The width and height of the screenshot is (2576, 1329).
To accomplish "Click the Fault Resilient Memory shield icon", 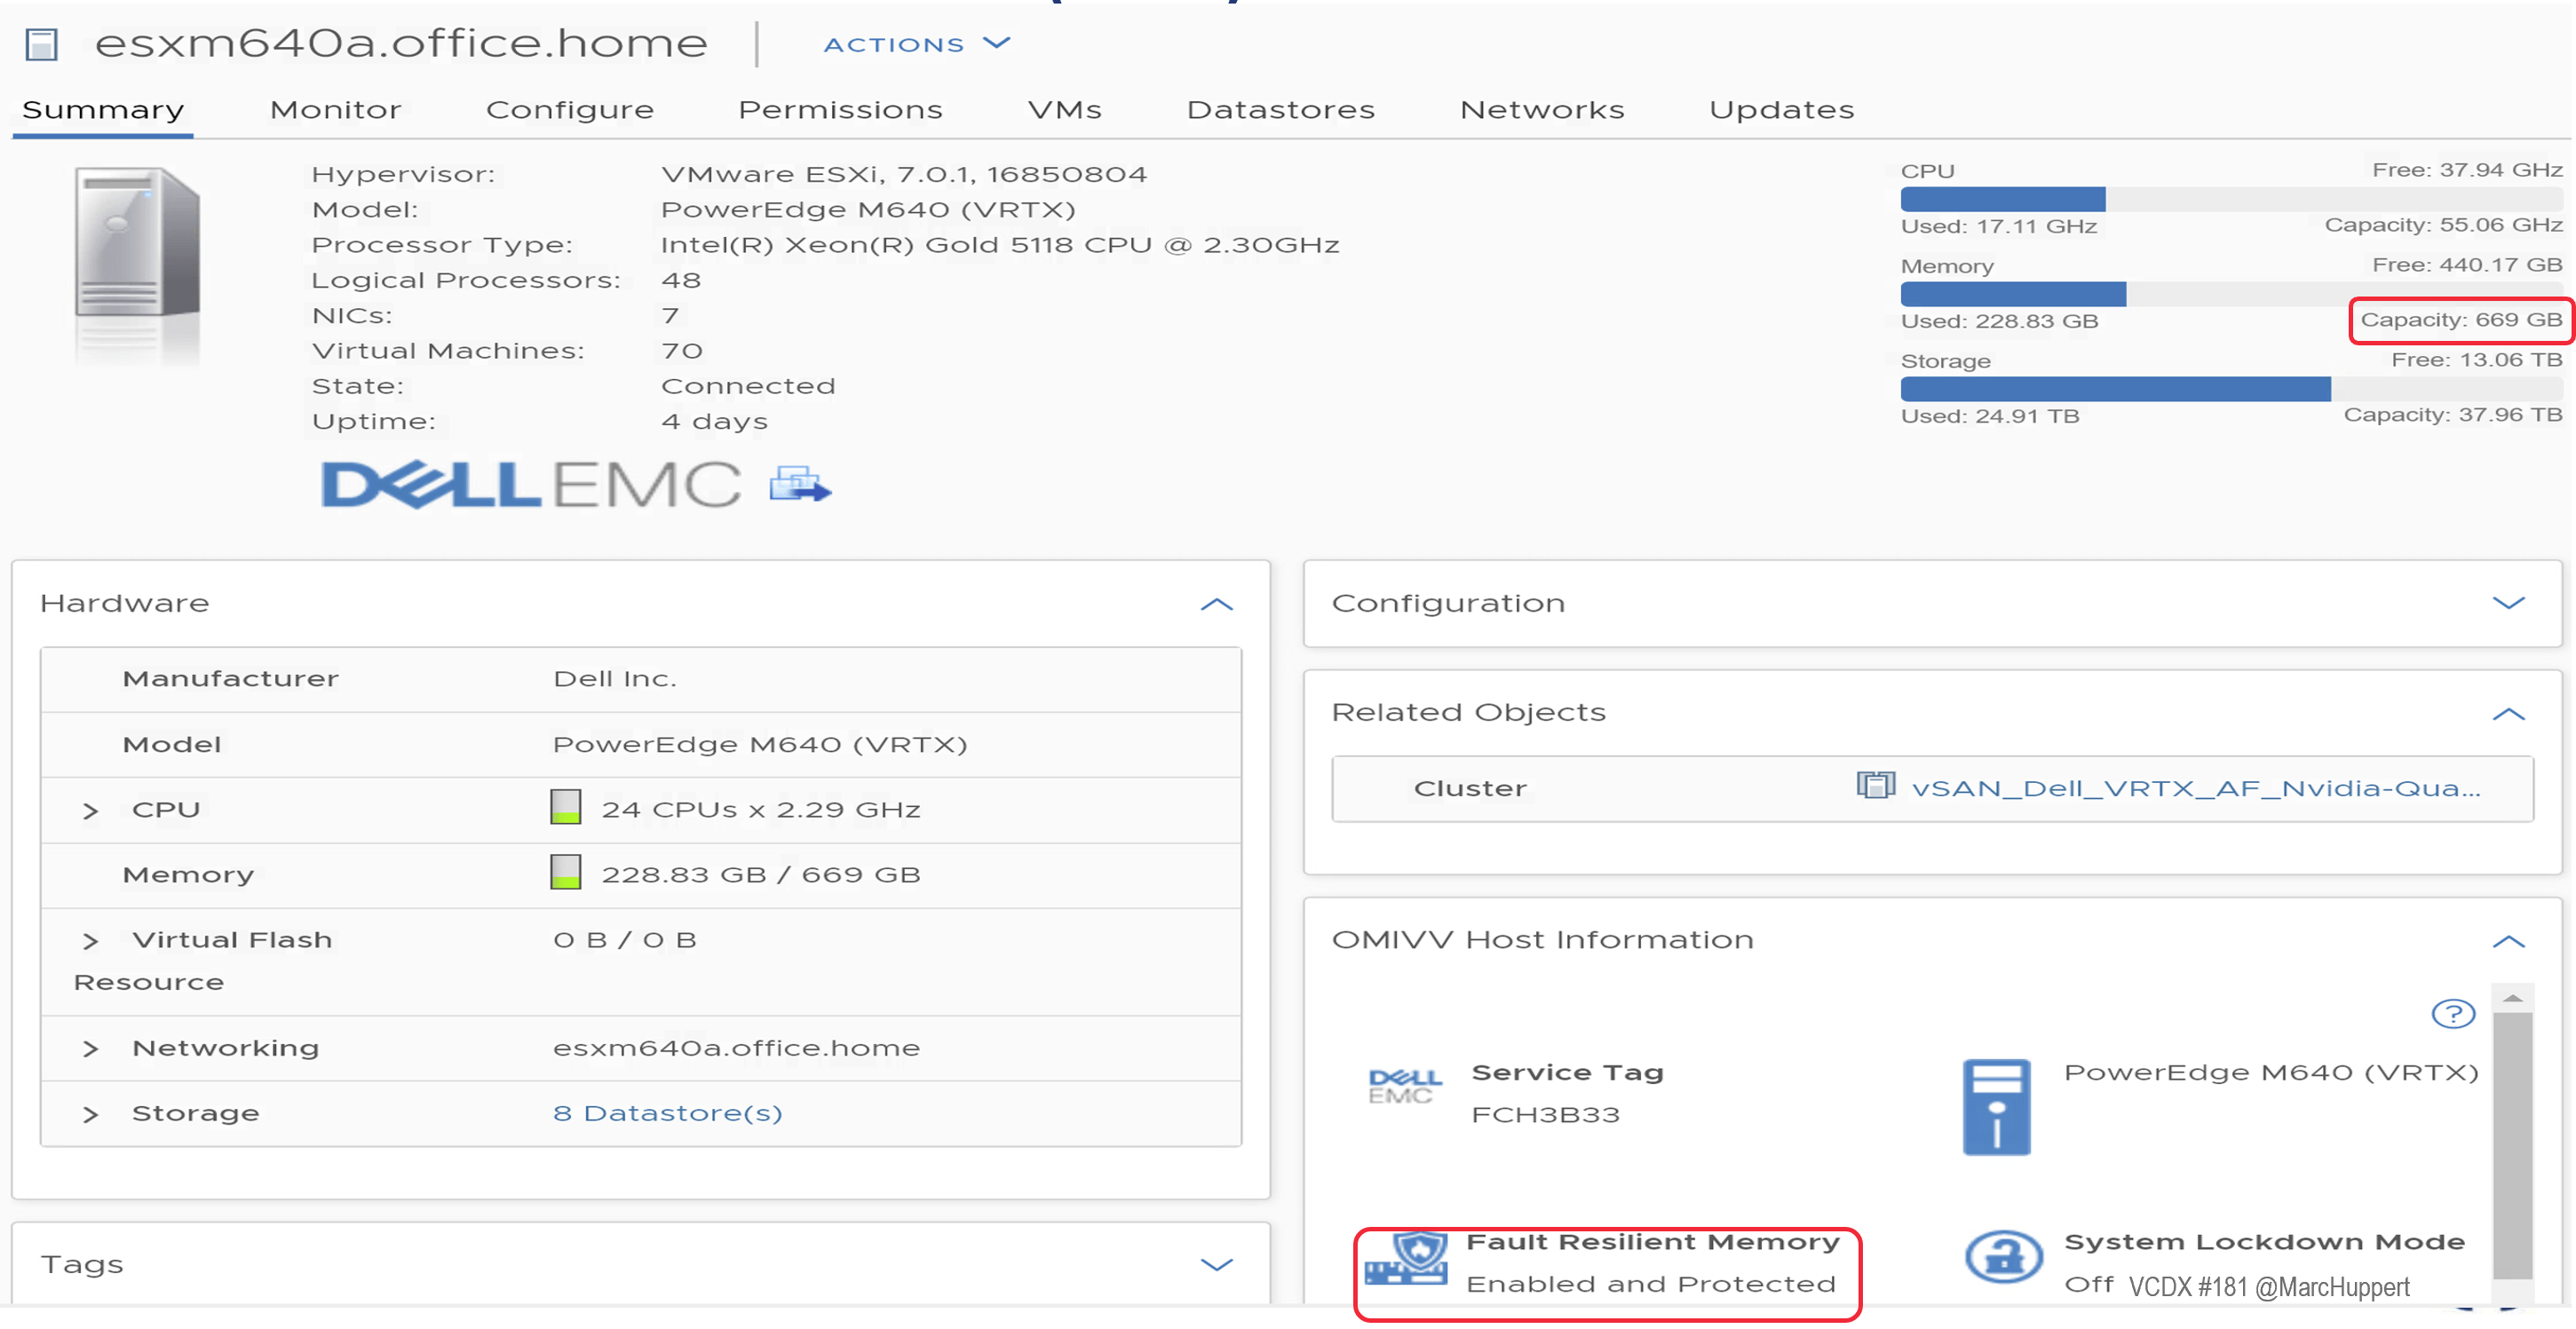I will [1407, 1257].
